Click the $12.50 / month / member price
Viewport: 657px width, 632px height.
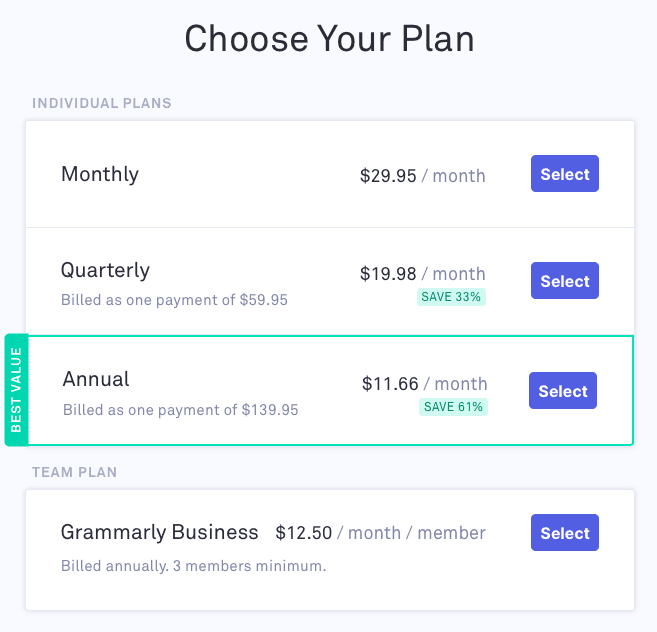coord(380,533)
